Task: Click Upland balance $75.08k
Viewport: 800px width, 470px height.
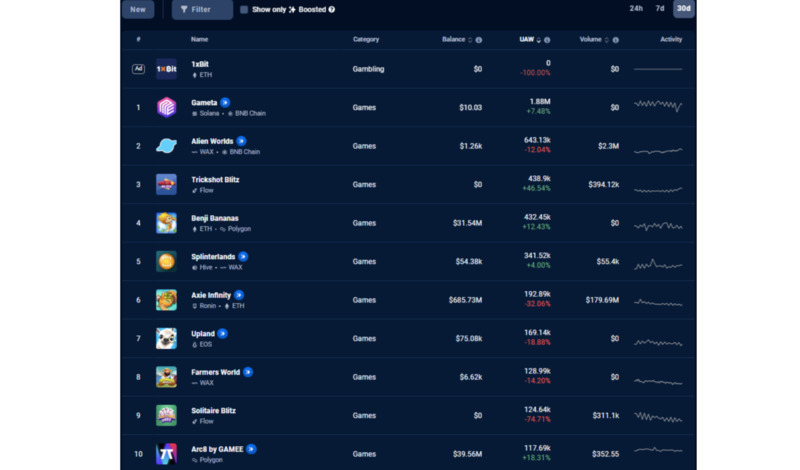Action: [x=469, y=338]
